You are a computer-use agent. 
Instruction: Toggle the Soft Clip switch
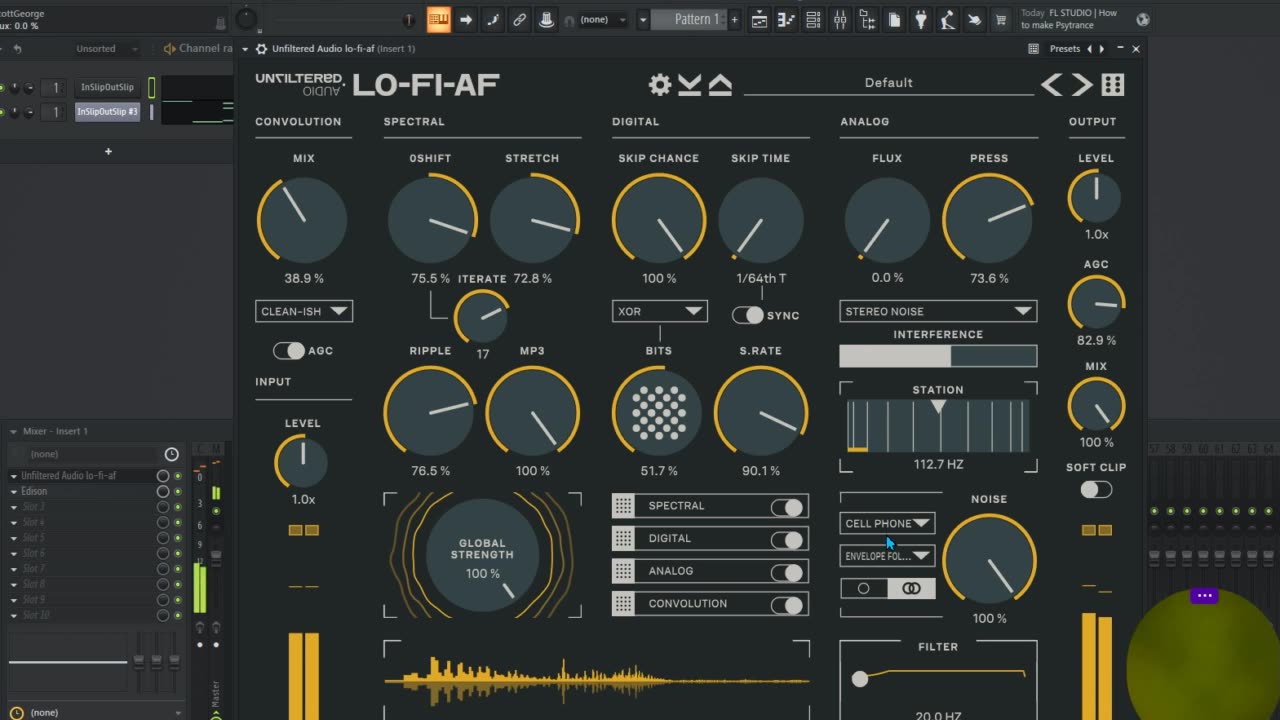click(x=1096, y=489)
